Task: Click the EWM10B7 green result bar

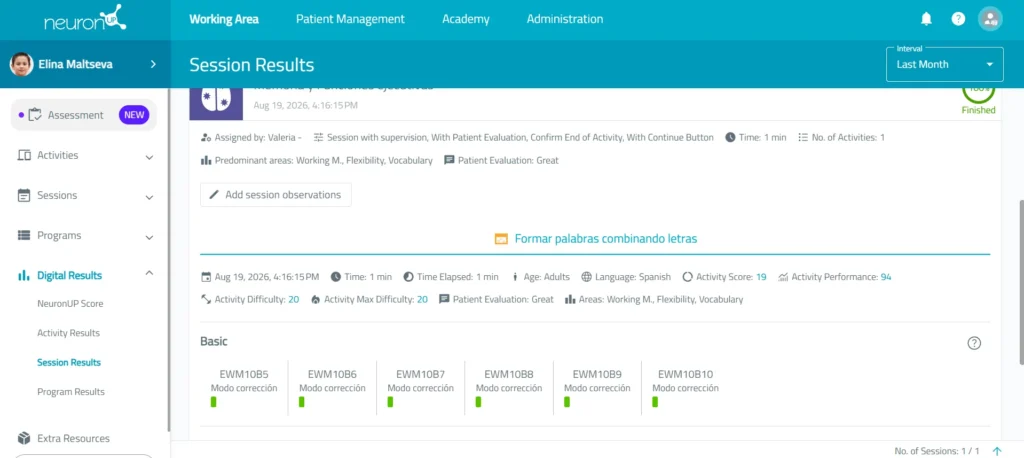Action: pos(390,402)
